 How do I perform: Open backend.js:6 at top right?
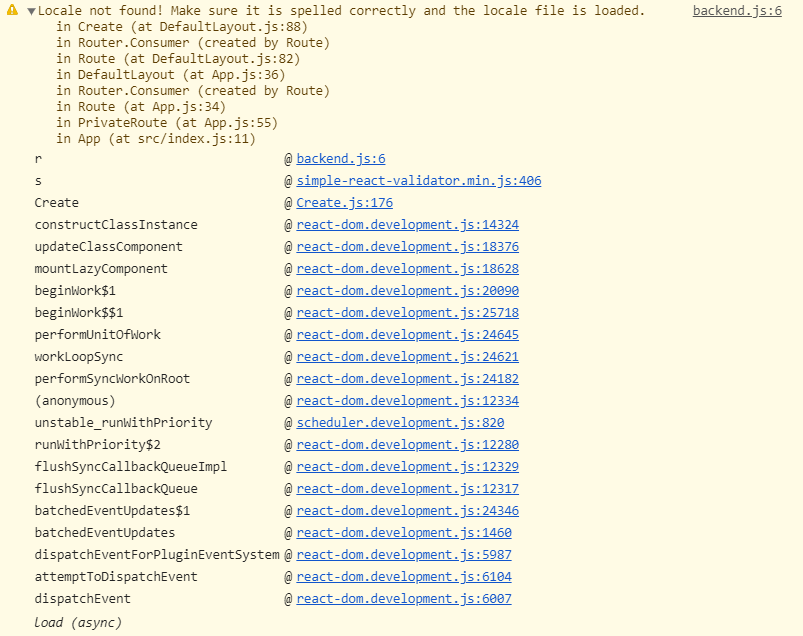[737, 10]
